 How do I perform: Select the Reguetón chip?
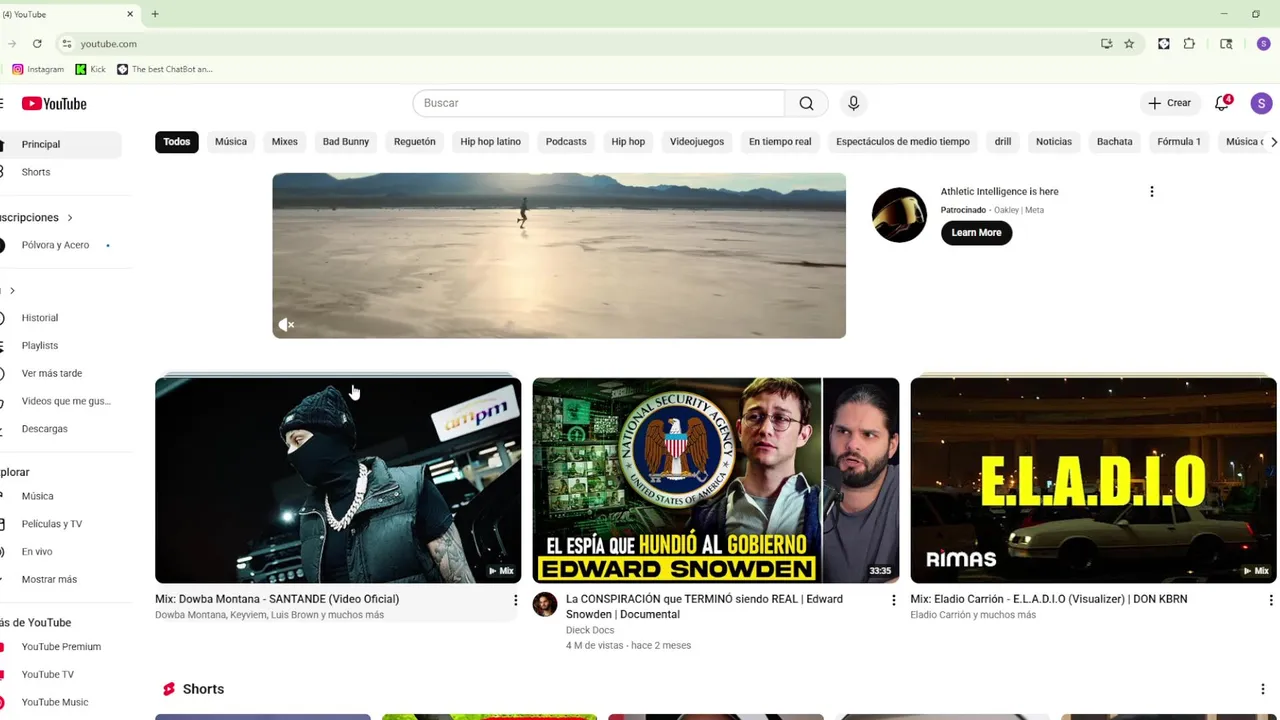(x=415, y=142)
